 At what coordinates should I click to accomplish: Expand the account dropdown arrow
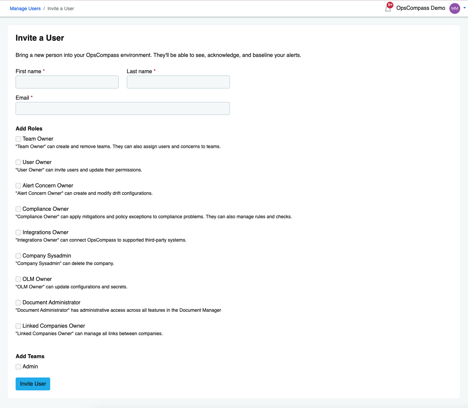point(464,8)
